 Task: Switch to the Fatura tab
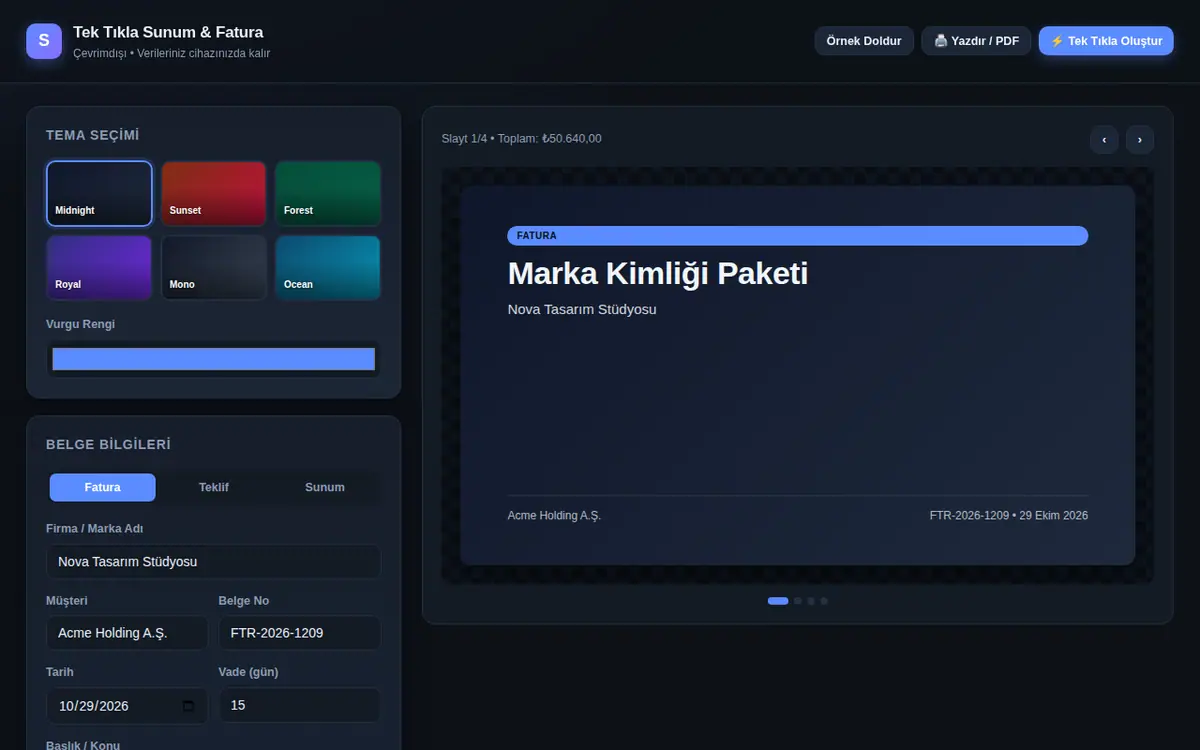(x=103, y=487)
